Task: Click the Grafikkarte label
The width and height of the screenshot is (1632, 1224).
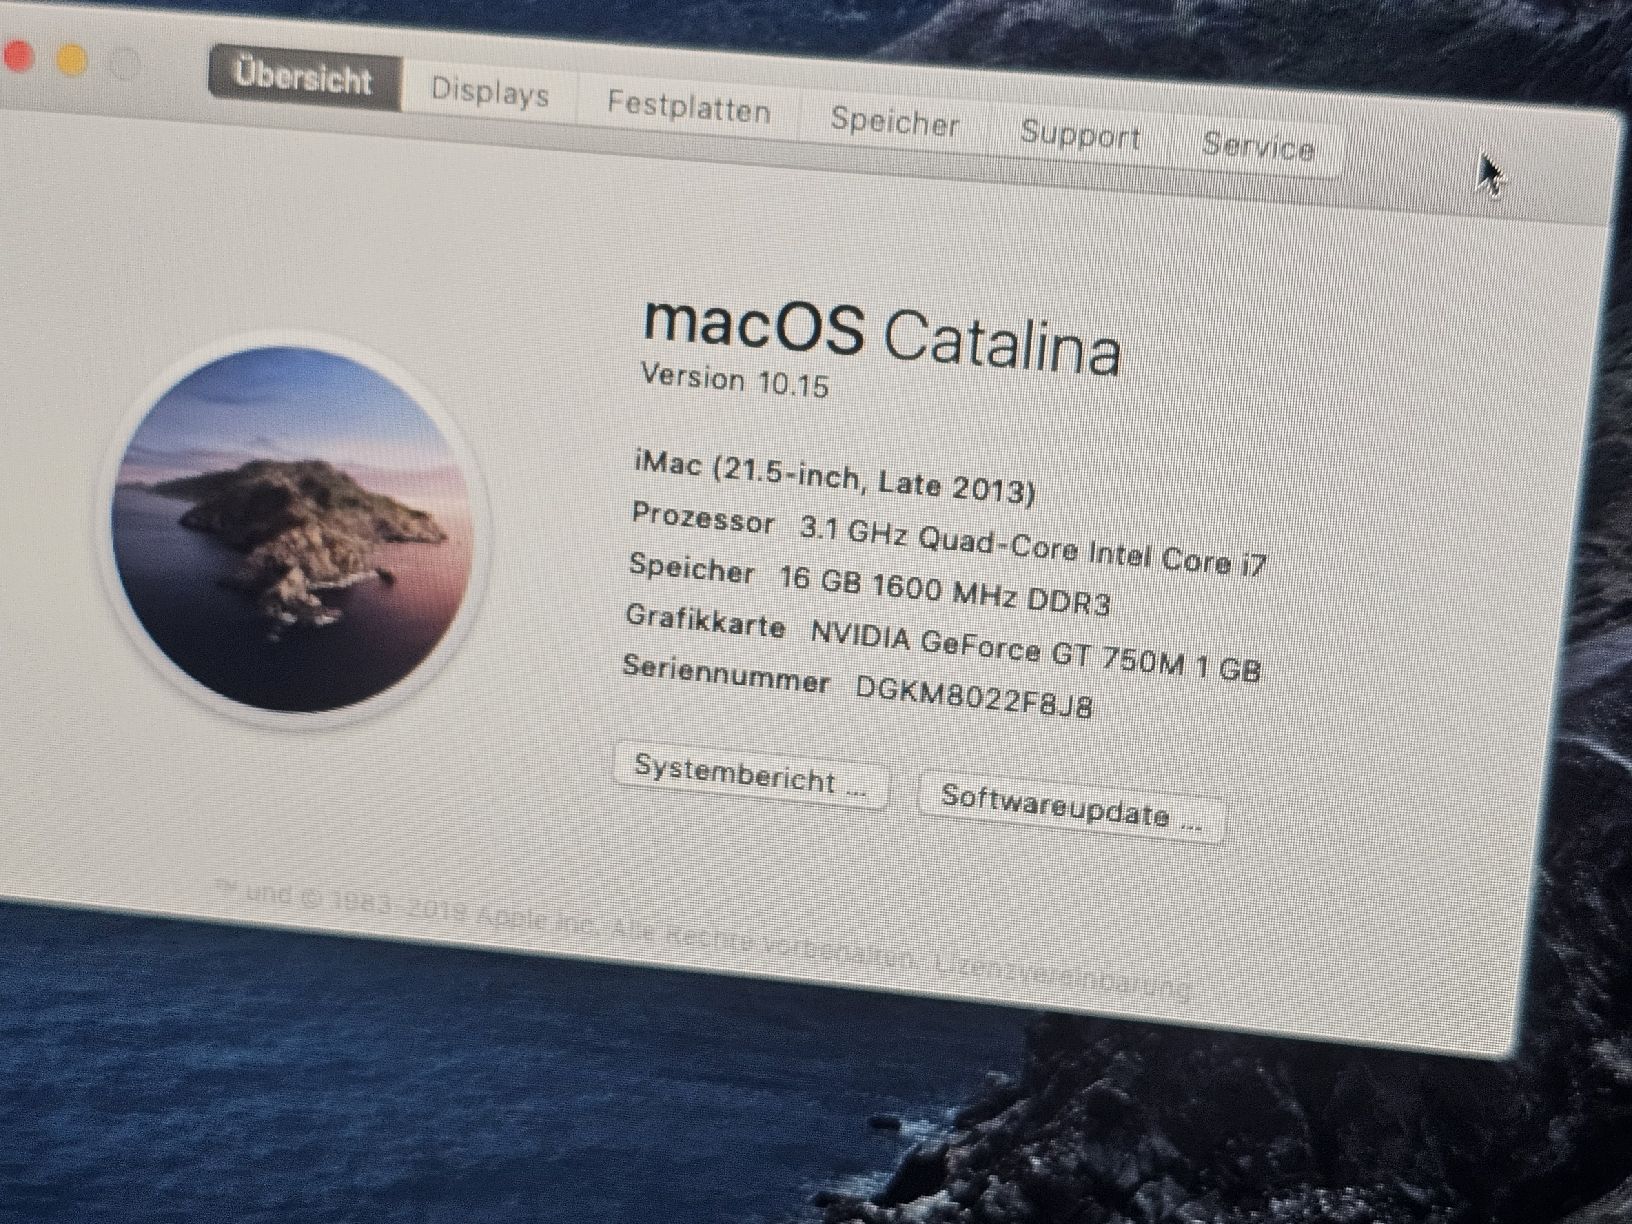Action: point(705,621)
